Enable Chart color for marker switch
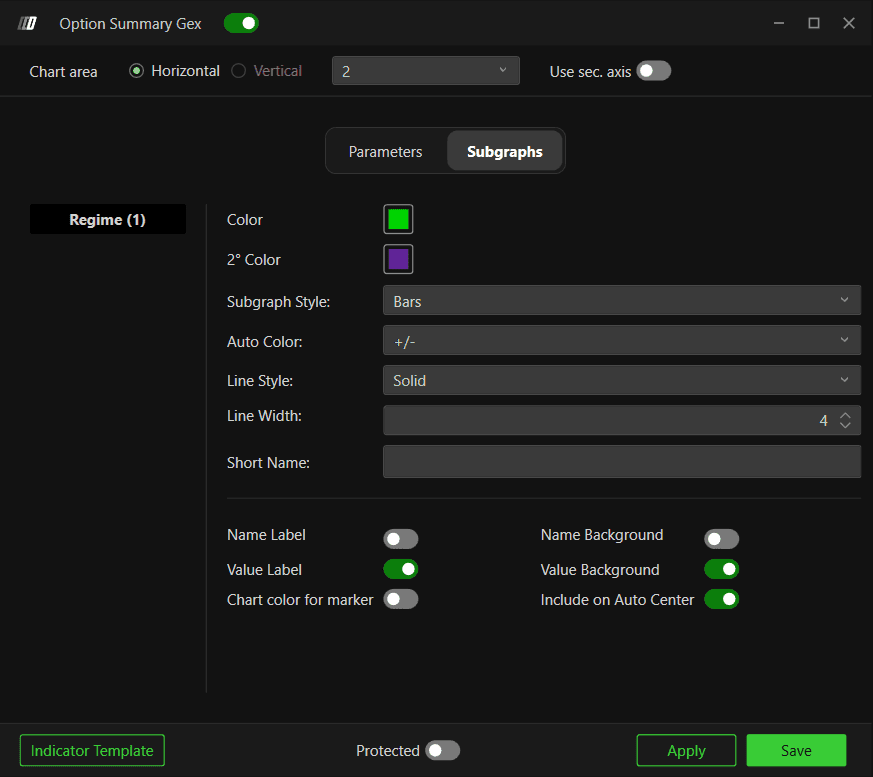This screenshot has width=873, height=777. tap(401, 599)
